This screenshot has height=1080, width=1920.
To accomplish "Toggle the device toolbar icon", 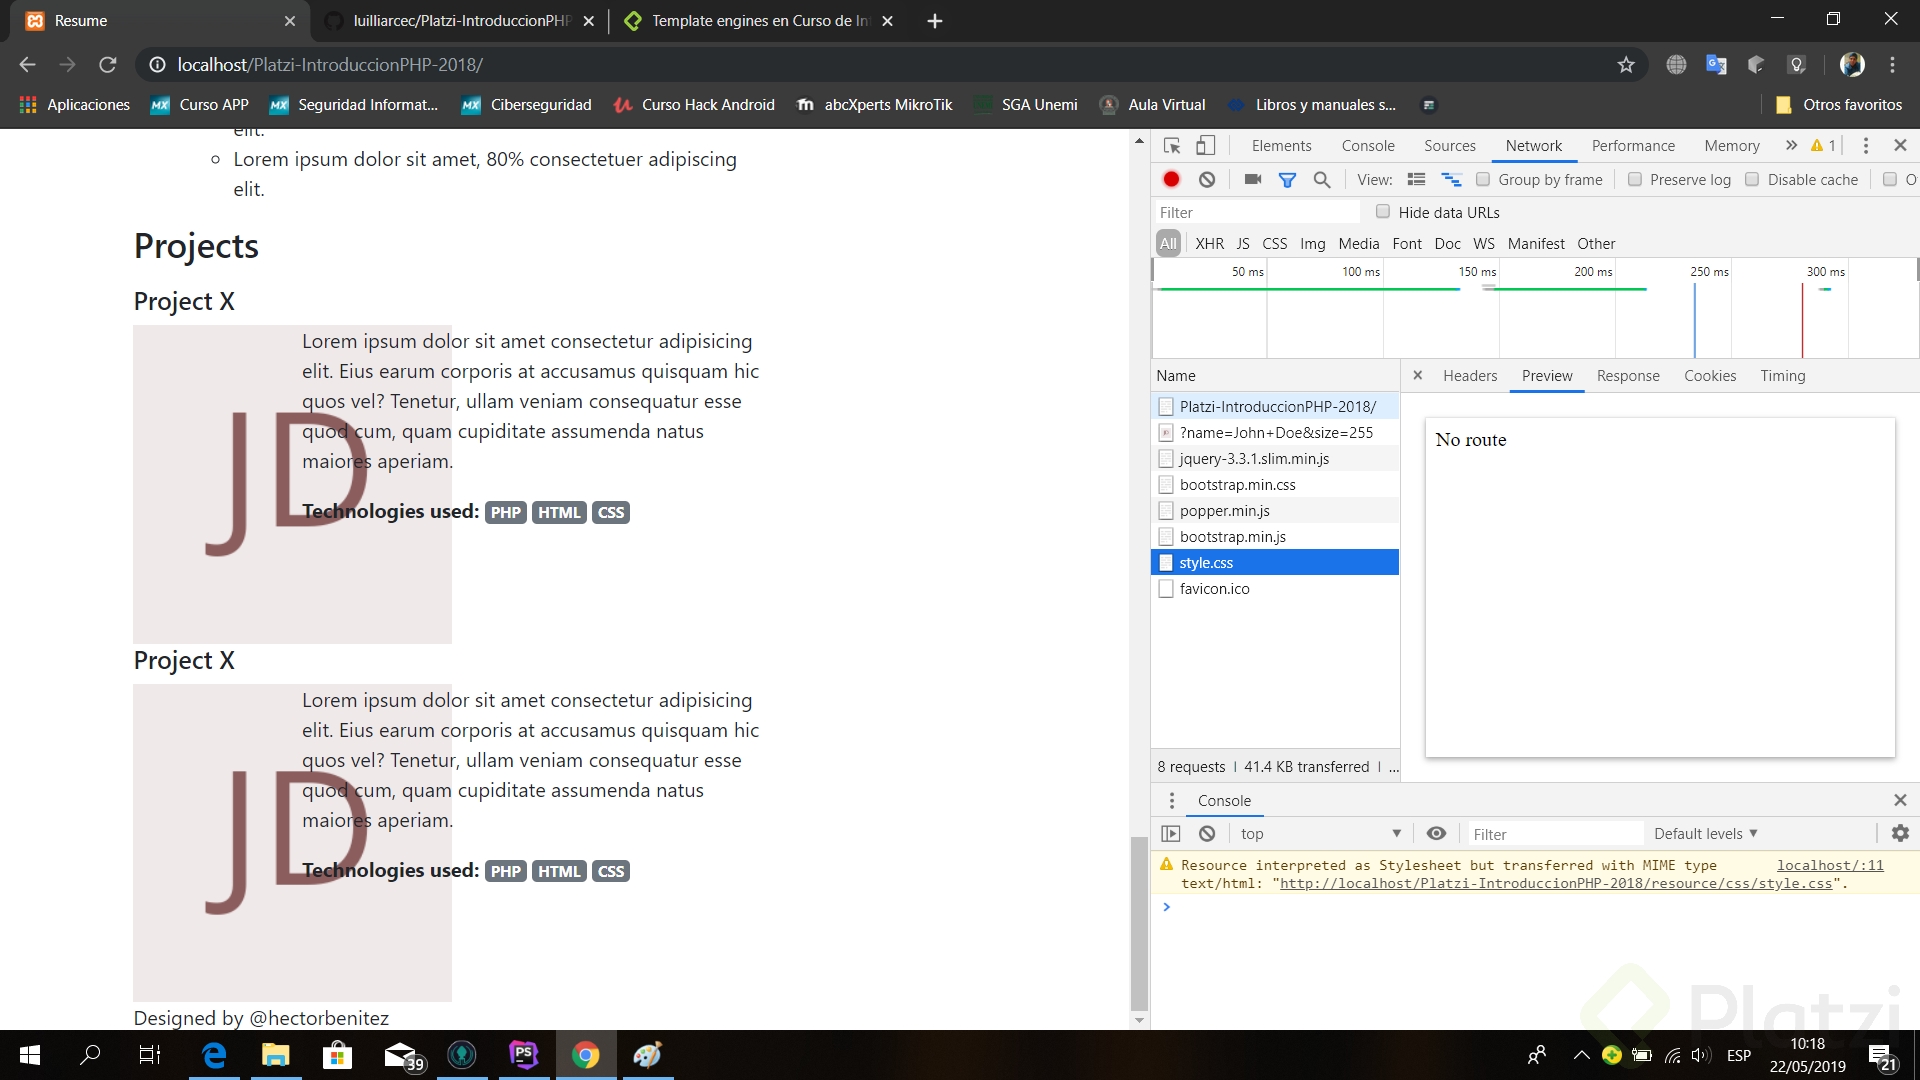I will tap(1206, 146).
